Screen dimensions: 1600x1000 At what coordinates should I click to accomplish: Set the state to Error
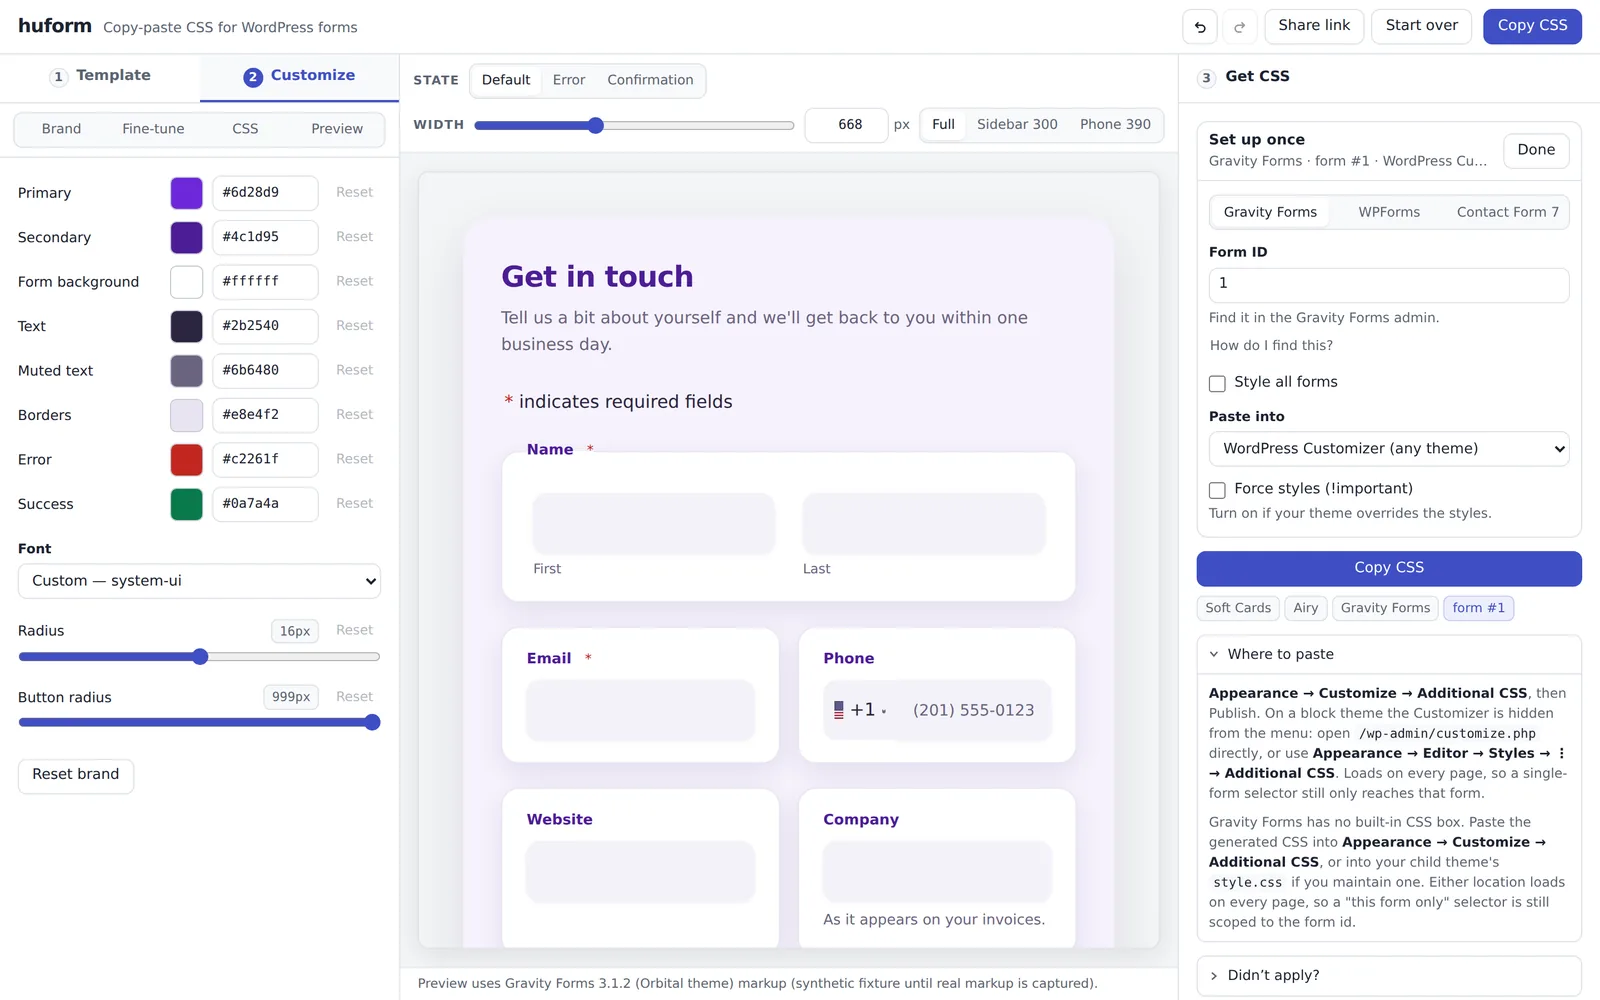[x=569, y=80]
